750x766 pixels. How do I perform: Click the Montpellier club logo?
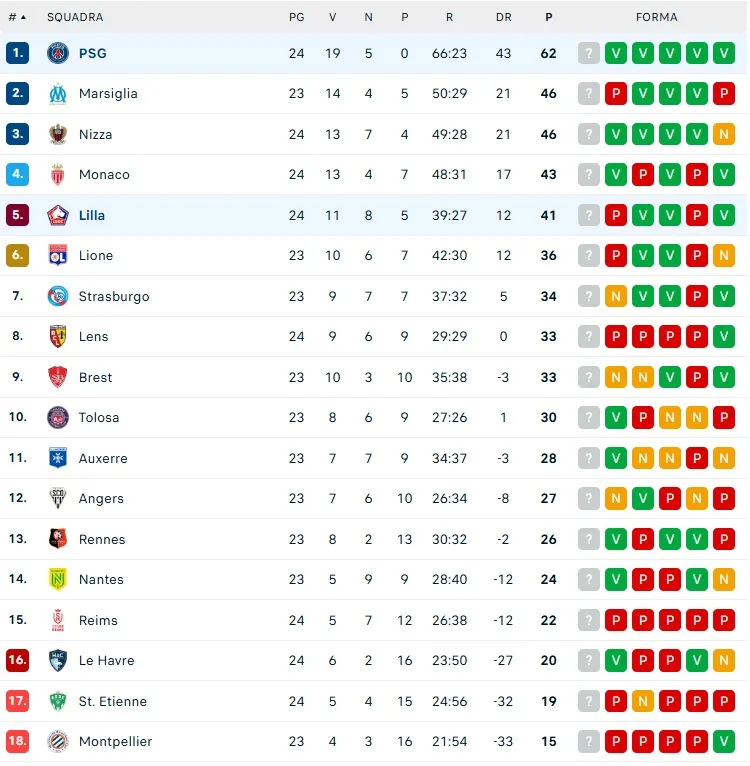[58, 742]
